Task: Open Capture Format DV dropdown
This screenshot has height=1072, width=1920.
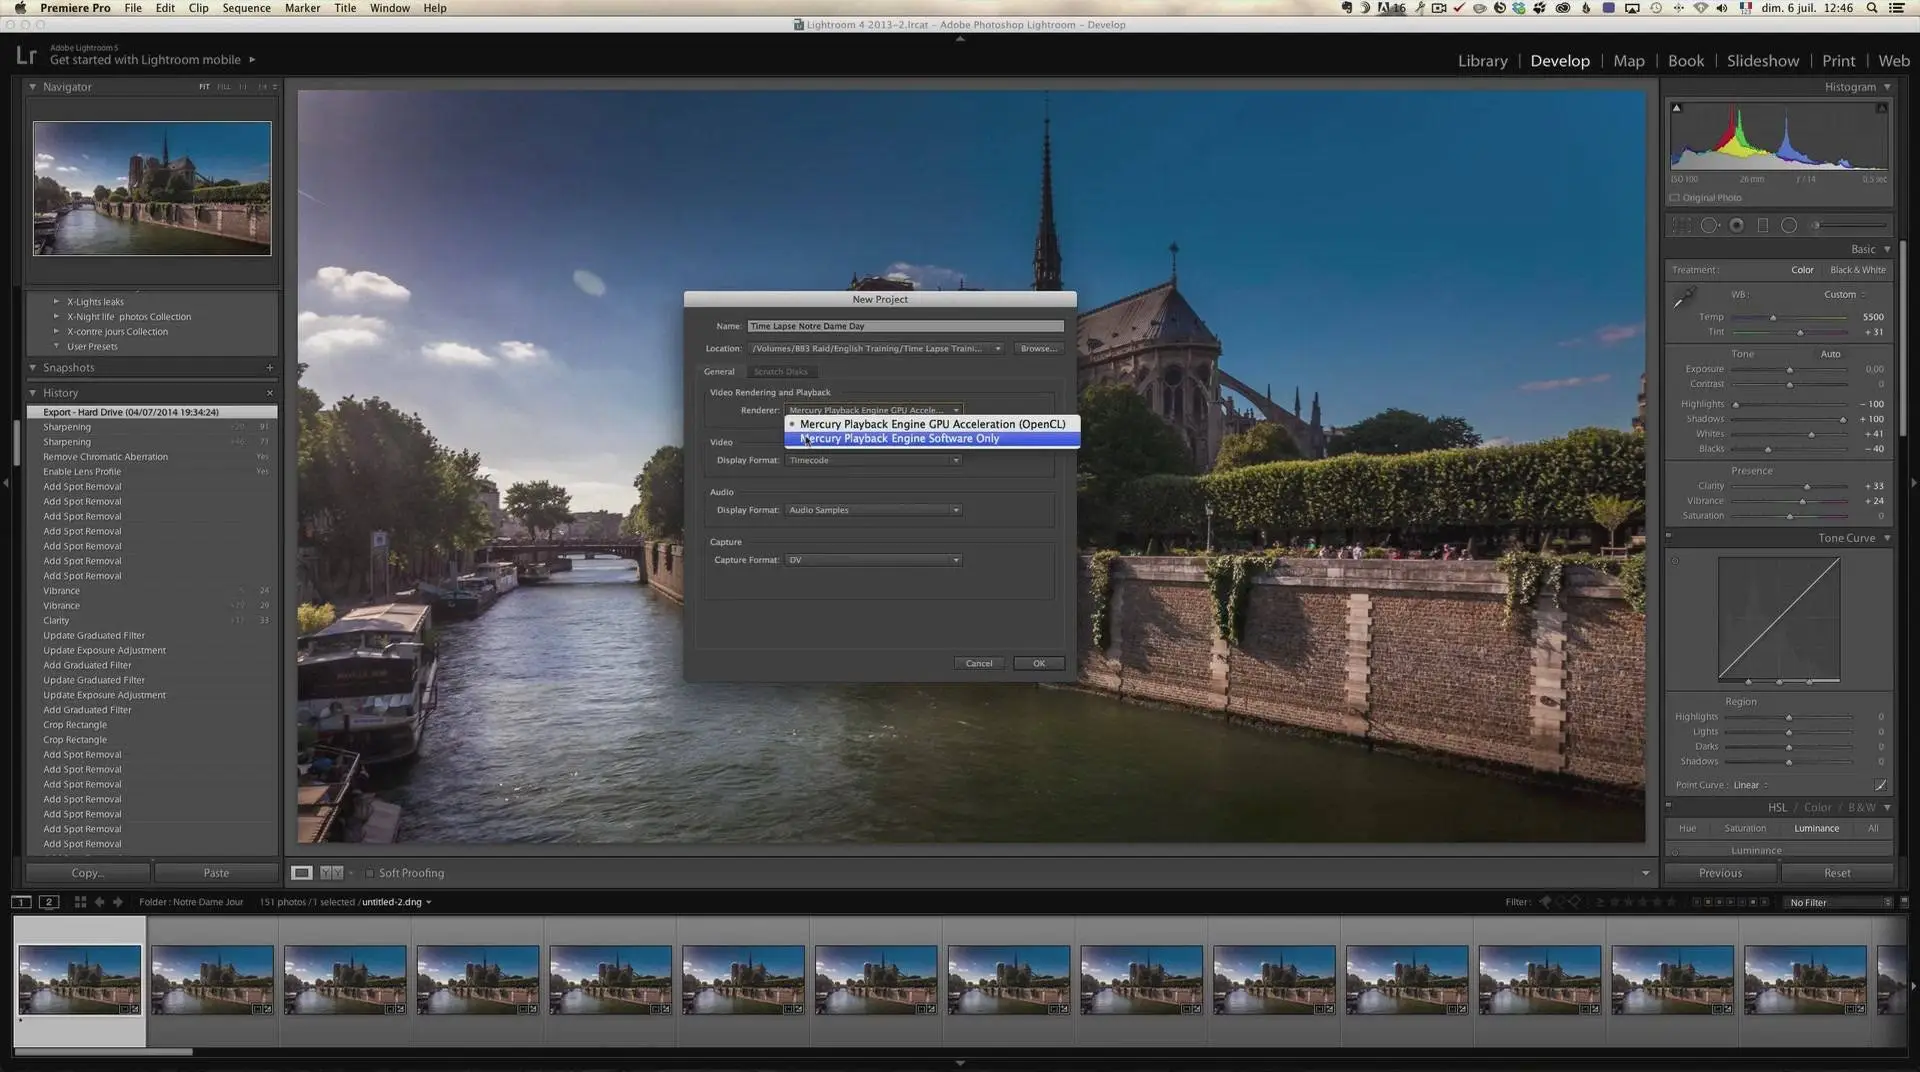Action: (x=873, y=560)
